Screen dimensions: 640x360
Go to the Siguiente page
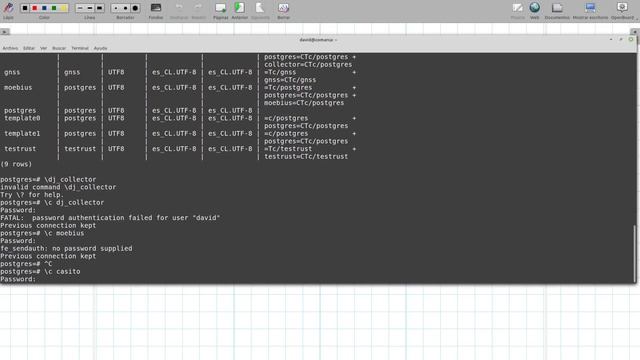pos(260,10)
